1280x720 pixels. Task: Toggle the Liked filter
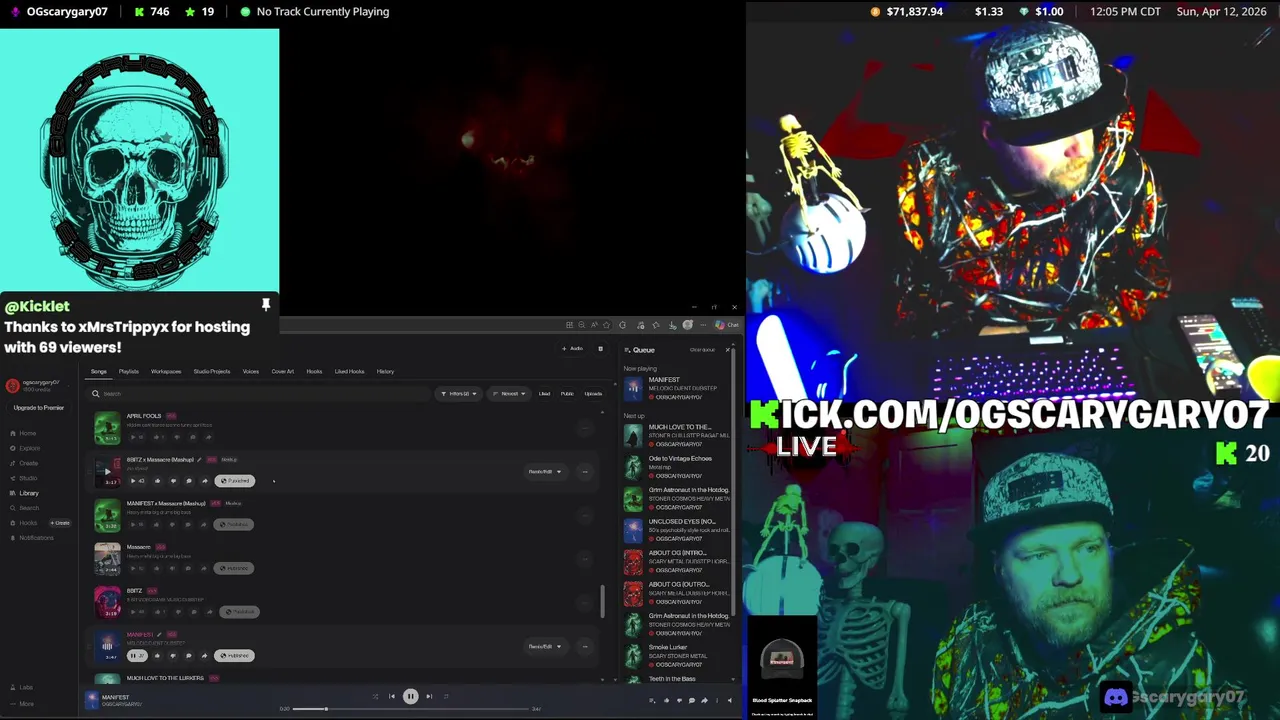544,394
